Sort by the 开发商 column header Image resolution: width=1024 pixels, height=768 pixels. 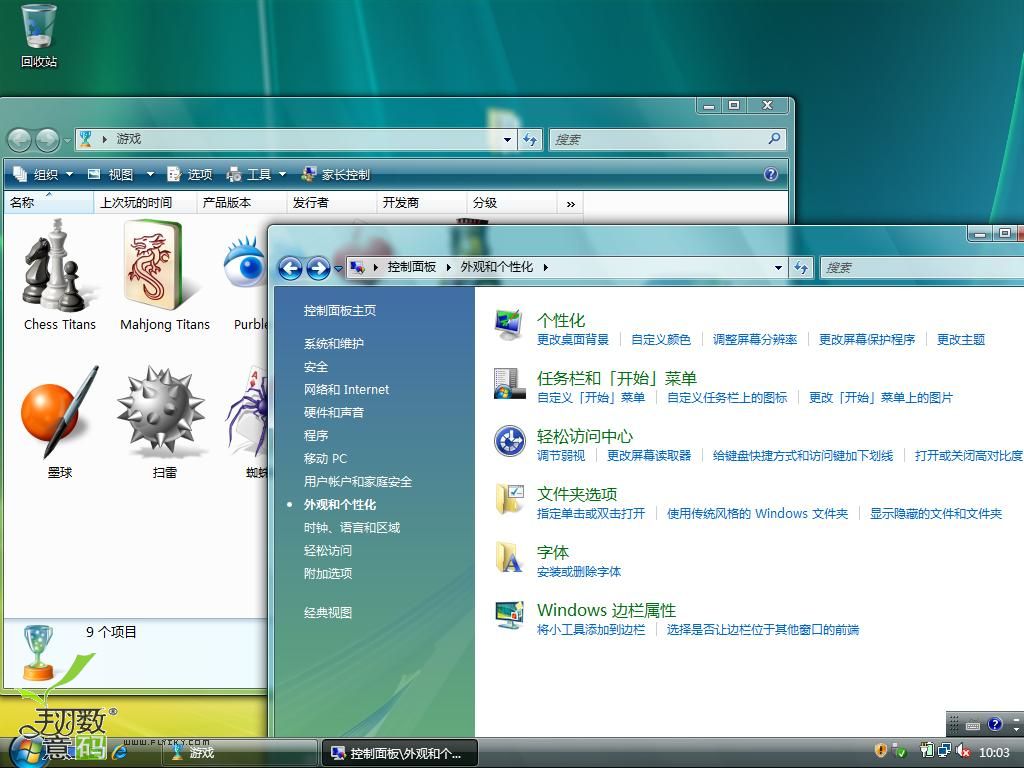(x=422, y=202)
